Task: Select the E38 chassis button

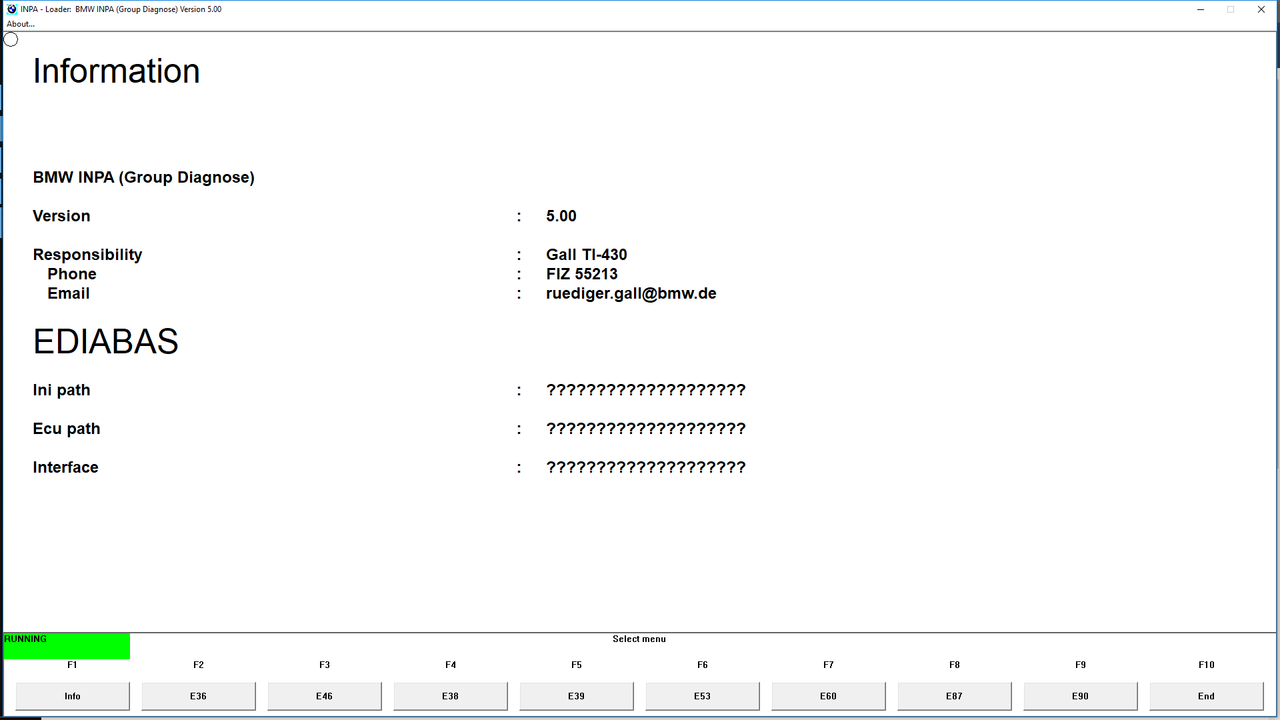Action: point(450,696)
